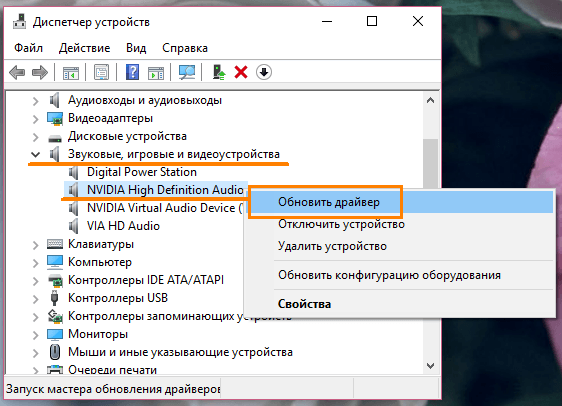The height and width of the screenshot is (406, 562).
Task: Choose Отключить устройство in the context menu
Action: (401, 224)
